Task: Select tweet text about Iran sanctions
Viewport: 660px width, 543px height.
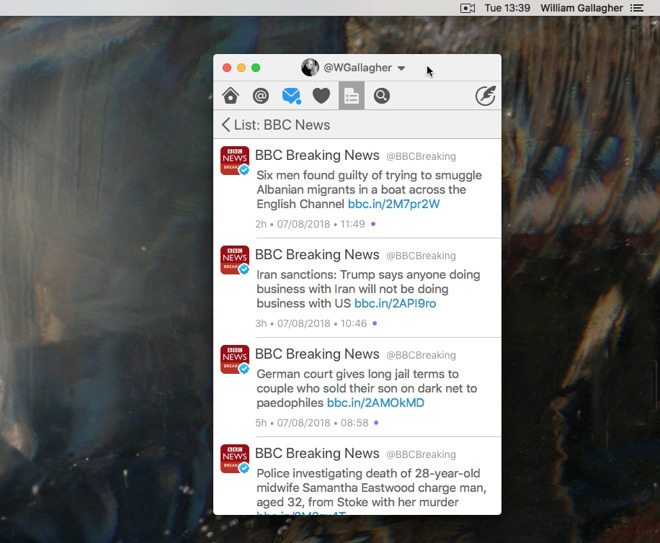Action: click(368, 289)
